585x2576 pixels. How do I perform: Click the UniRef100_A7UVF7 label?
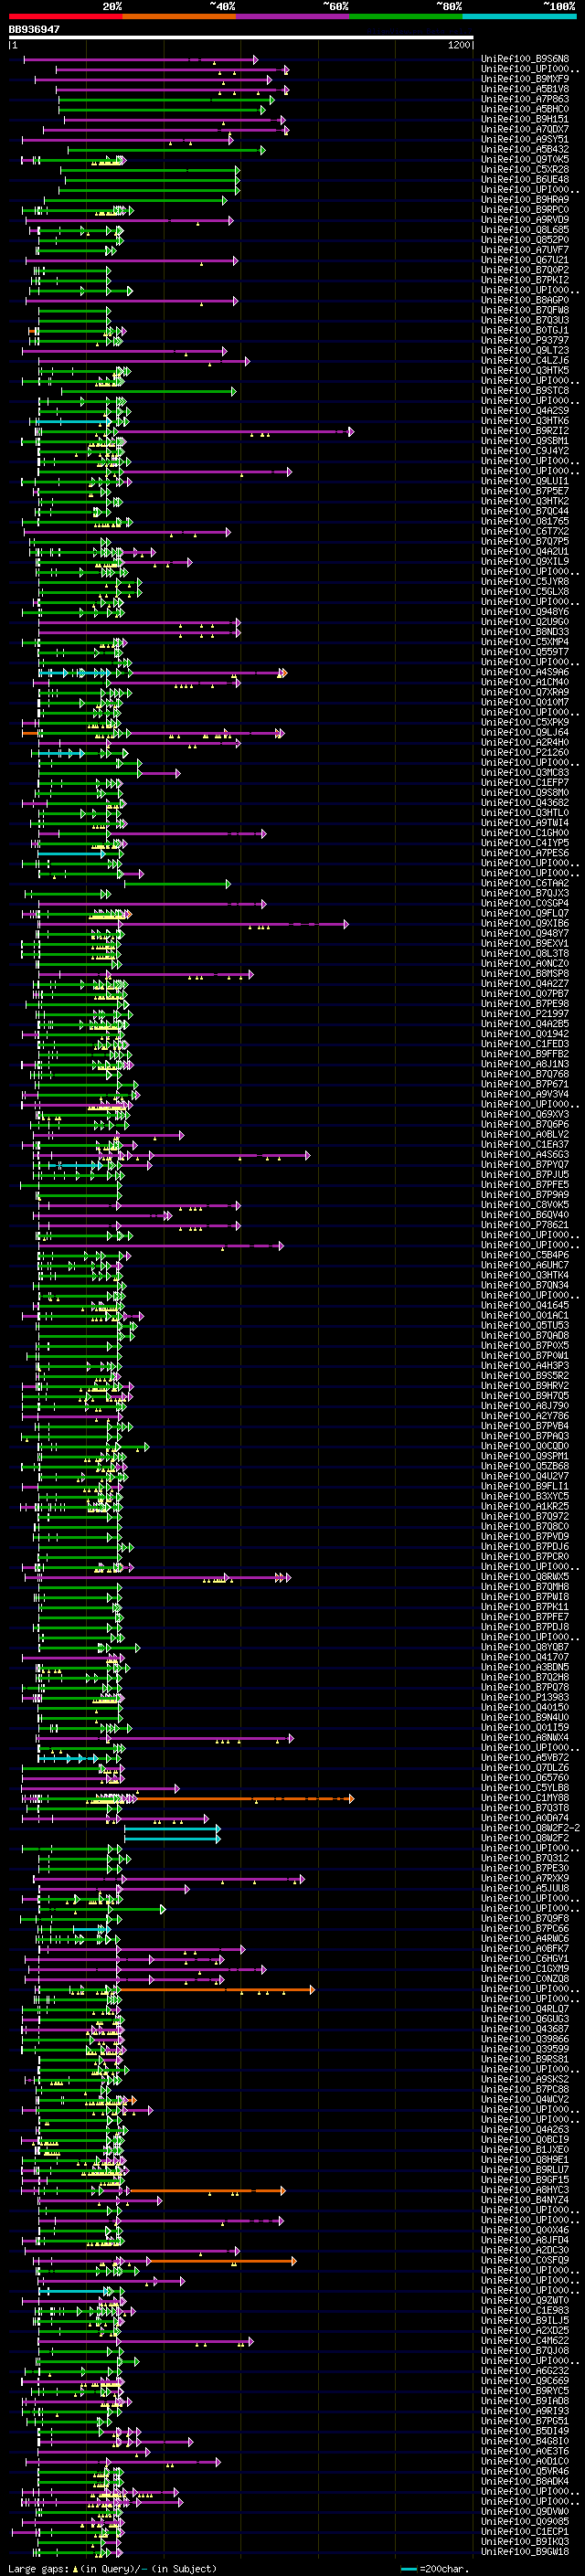tap(525, 250)
